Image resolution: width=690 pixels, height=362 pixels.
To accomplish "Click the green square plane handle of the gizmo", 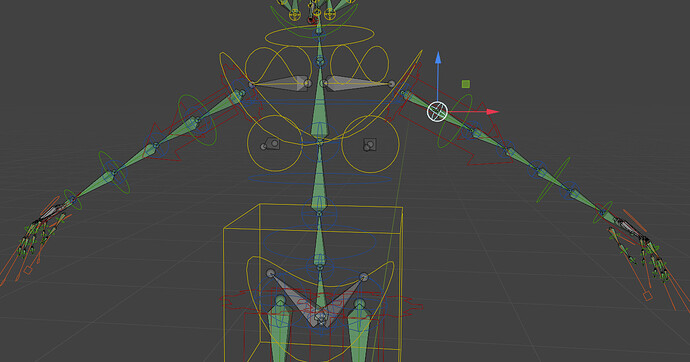I will (x=466, y=84).
